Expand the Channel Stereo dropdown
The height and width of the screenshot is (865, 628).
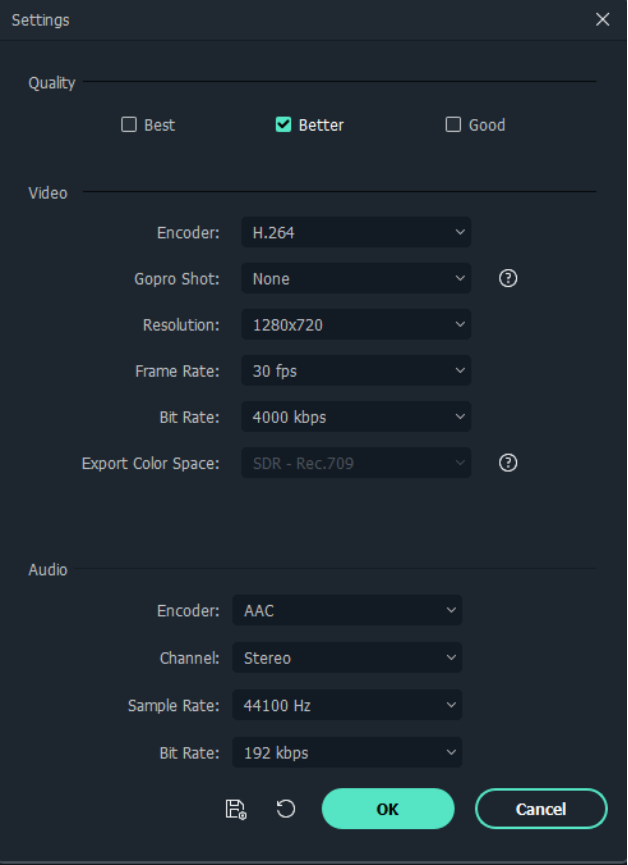(347, 658)
